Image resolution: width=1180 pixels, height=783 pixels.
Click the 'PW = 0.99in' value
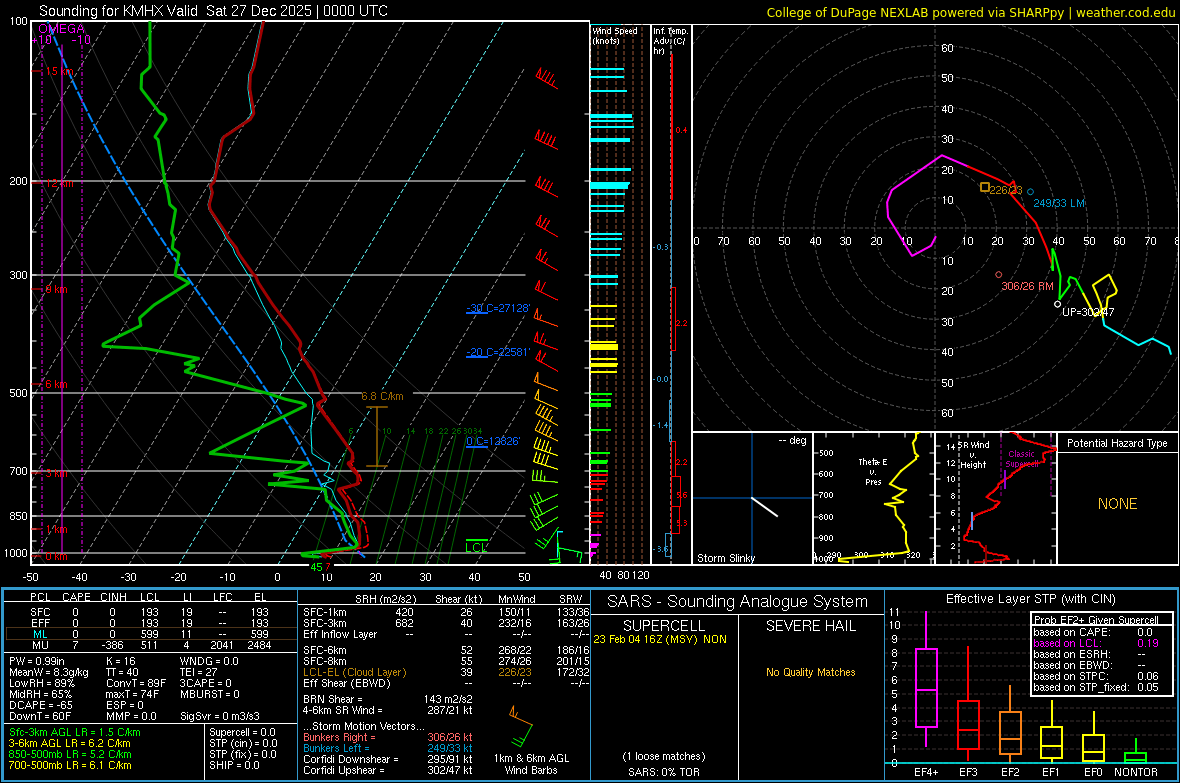pos(37,661)
